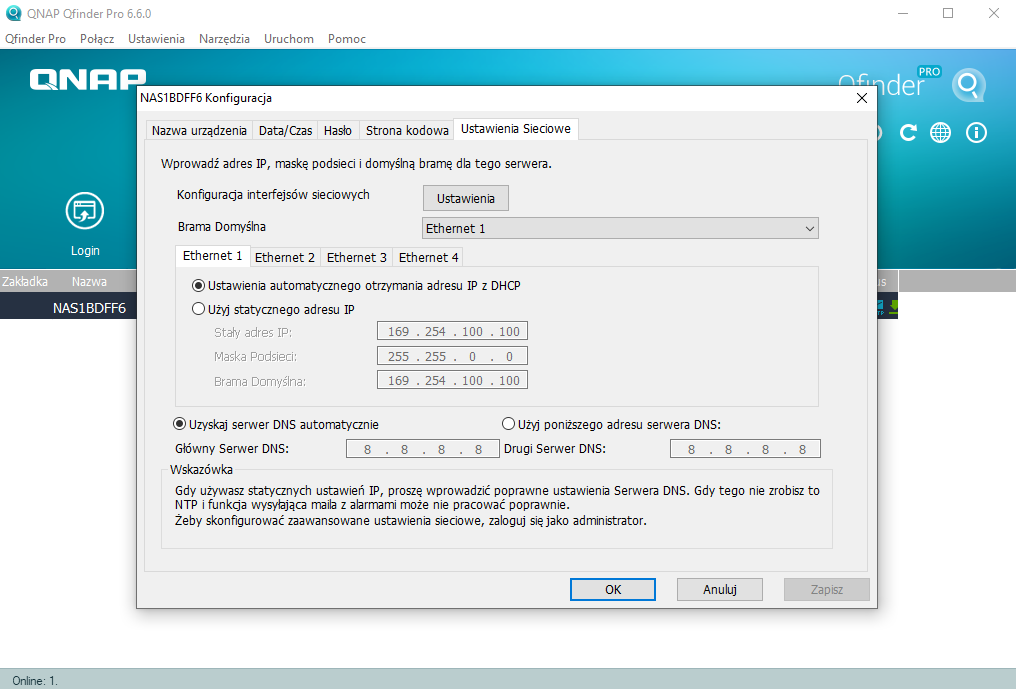
Task: Switch to the Ethernet 3 tab
Action: coord(356,257)
